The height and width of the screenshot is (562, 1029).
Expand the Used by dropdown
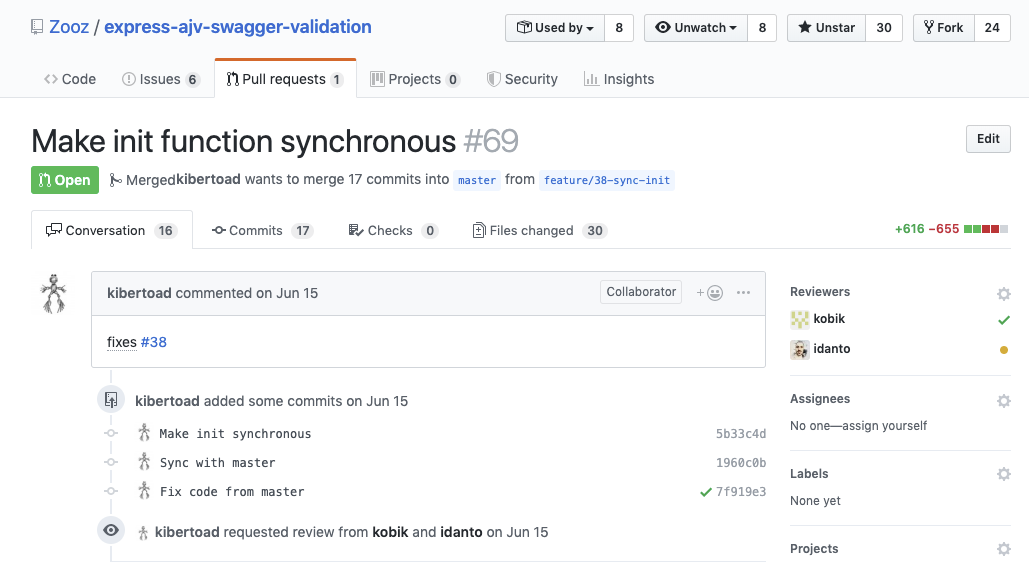(x=555, y=28)
